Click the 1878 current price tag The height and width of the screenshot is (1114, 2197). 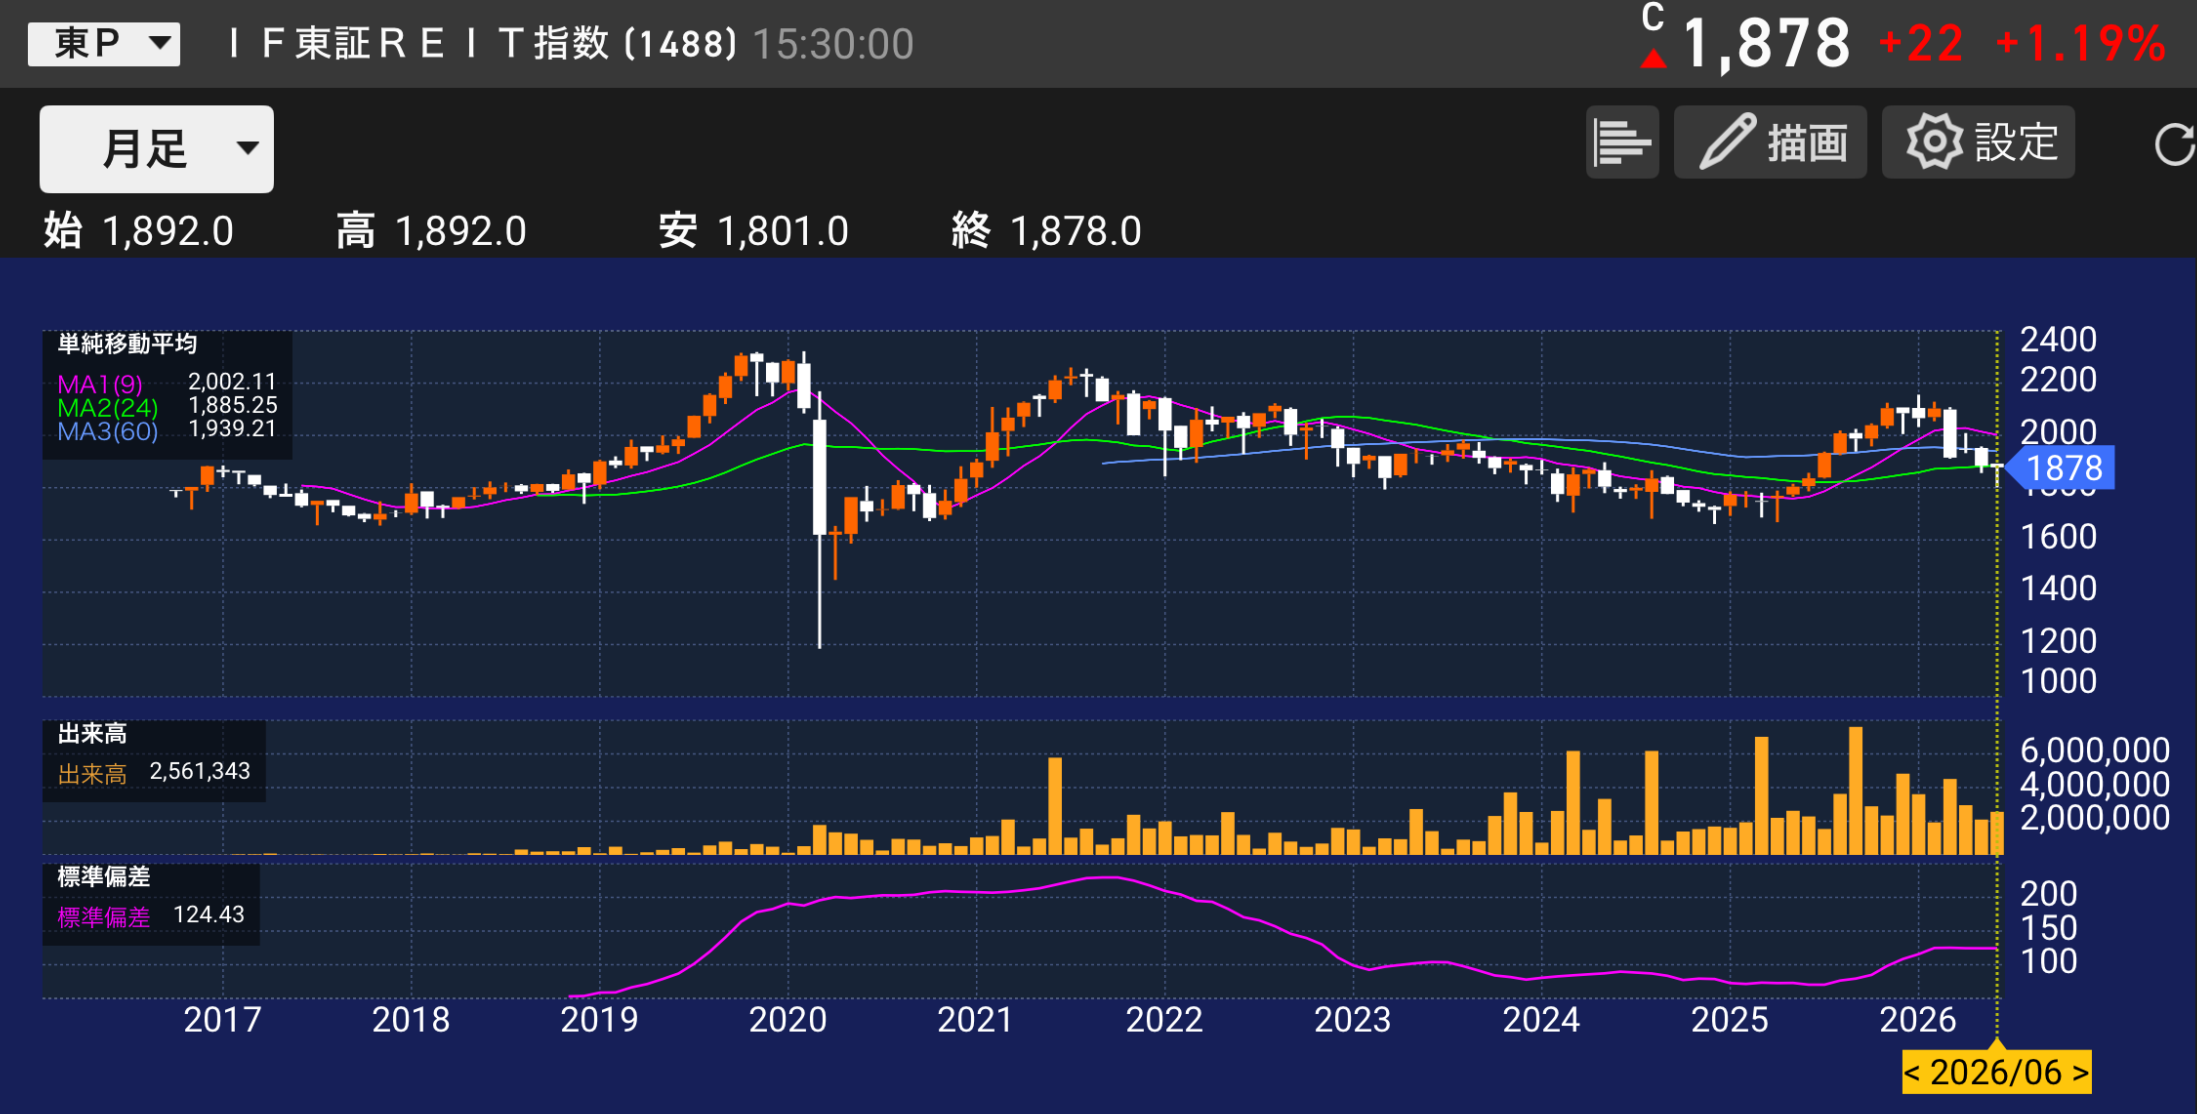tap(2062, 468)
